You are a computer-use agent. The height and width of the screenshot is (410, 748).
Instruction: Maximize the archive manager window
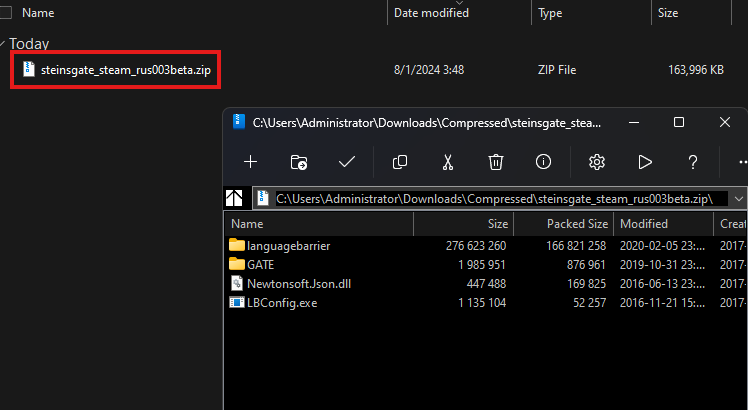coord(679,122)
